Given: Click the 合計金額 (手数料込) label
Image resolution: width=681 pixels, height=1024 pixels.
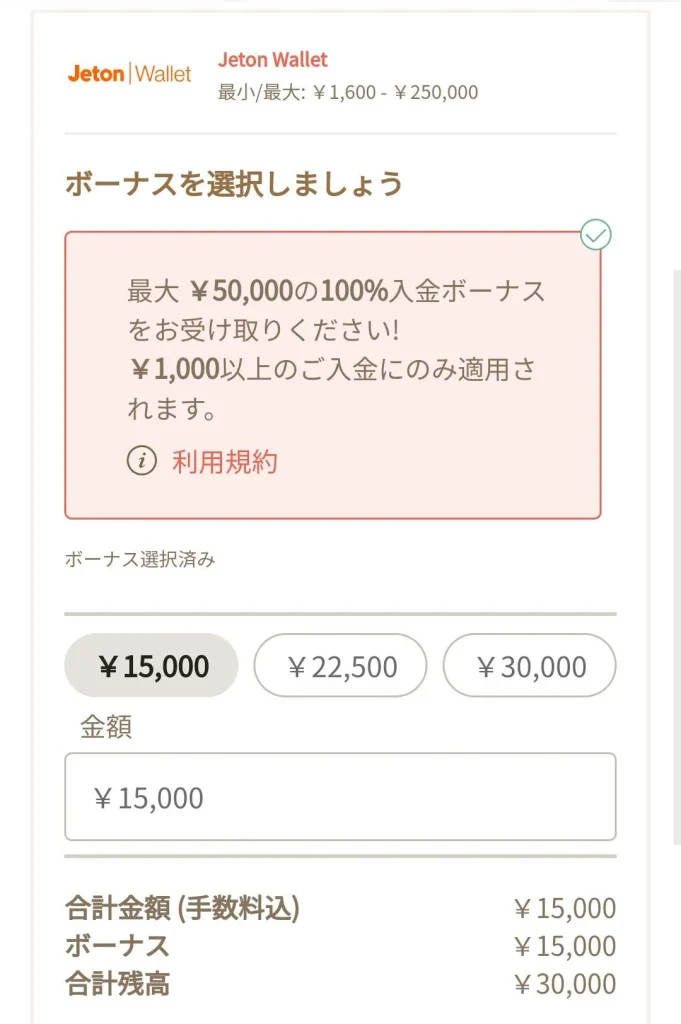Looking at the screenshot, I should pos(182,909).
